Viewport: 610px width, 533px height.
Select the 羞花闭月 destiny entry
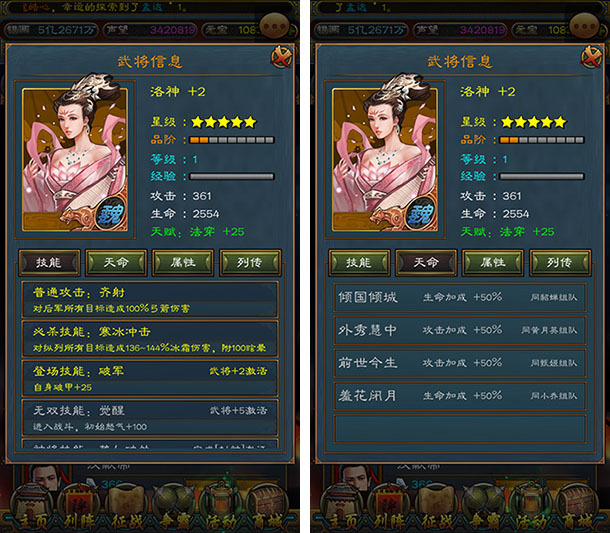pyautogui.click(x=460, y=396)
